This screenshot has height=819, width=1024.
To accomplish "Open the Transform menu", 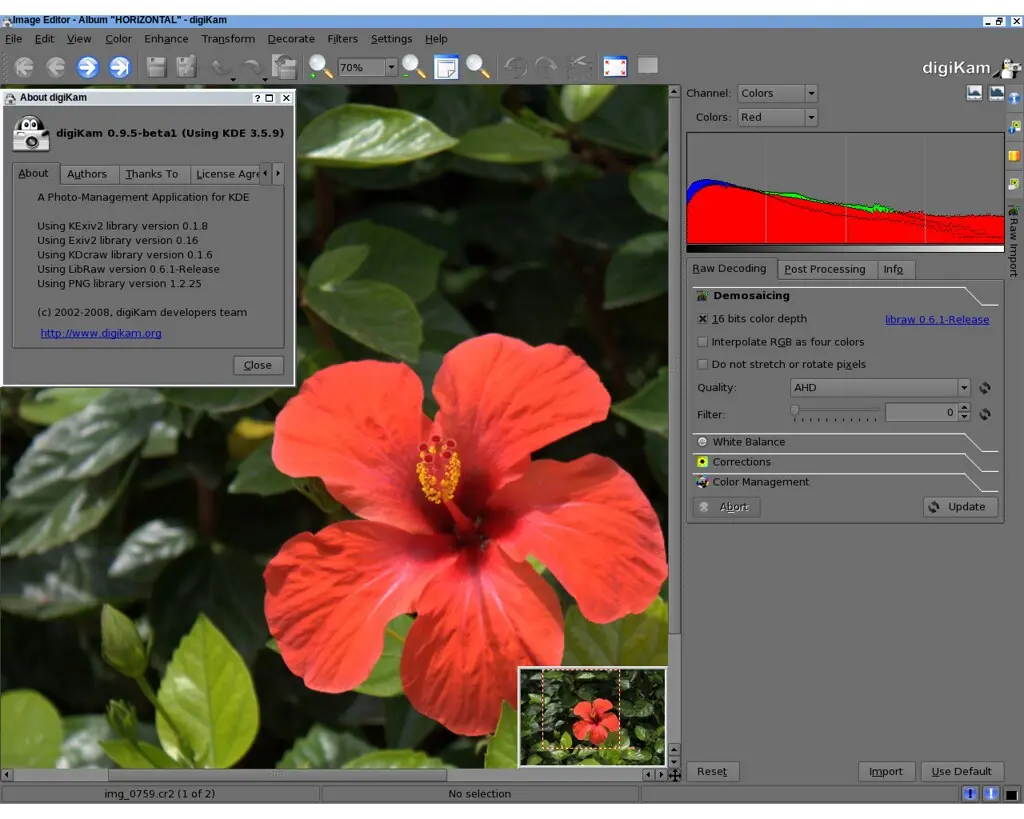I will pyautogui.click(x=228, y=39).
